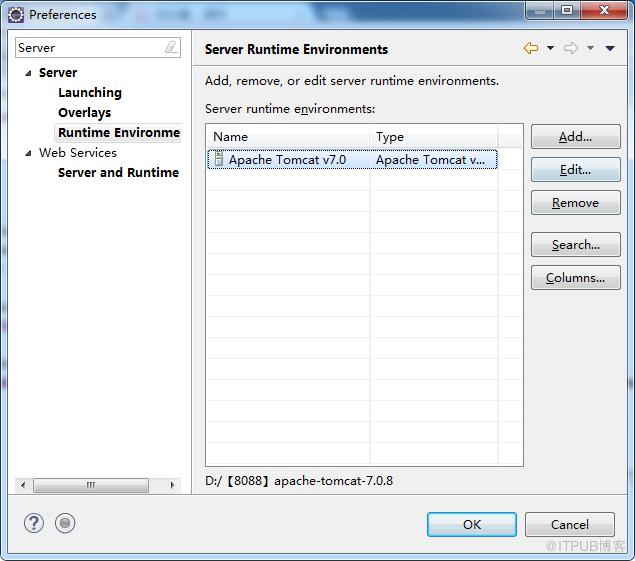Select Launching under Server

90,93
